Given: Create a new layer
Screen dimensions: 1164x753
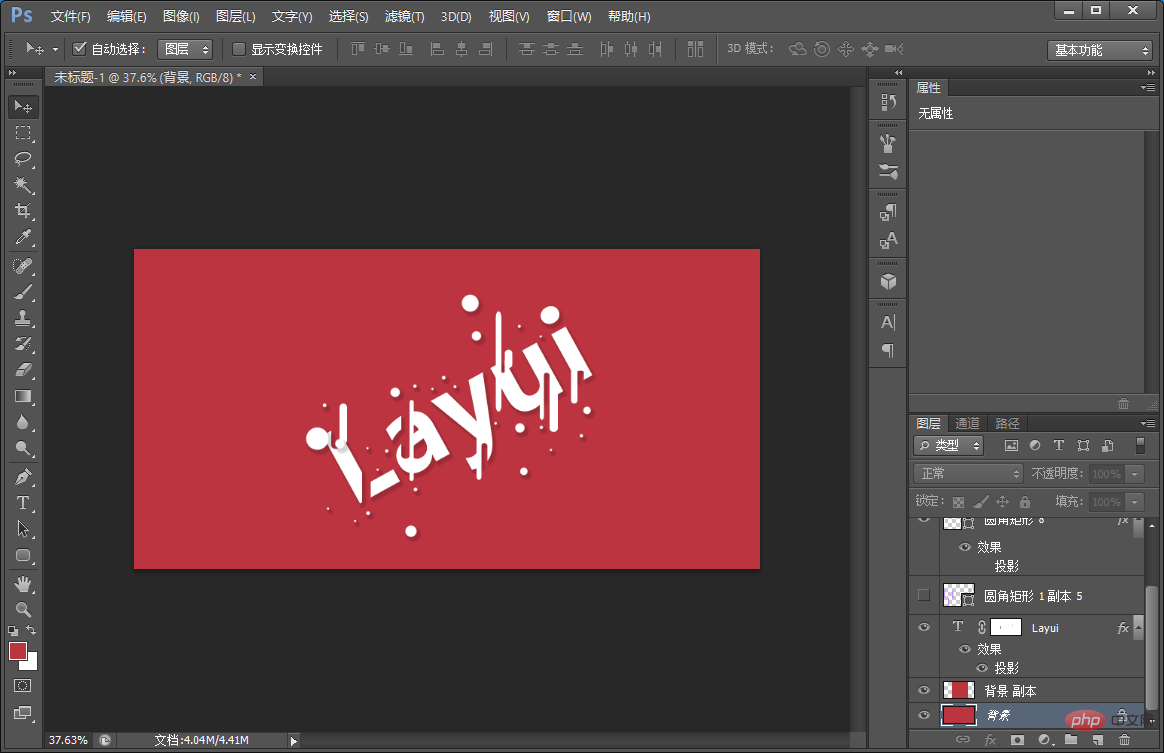Looking at the screenshot, I should tap(1097, 740).
